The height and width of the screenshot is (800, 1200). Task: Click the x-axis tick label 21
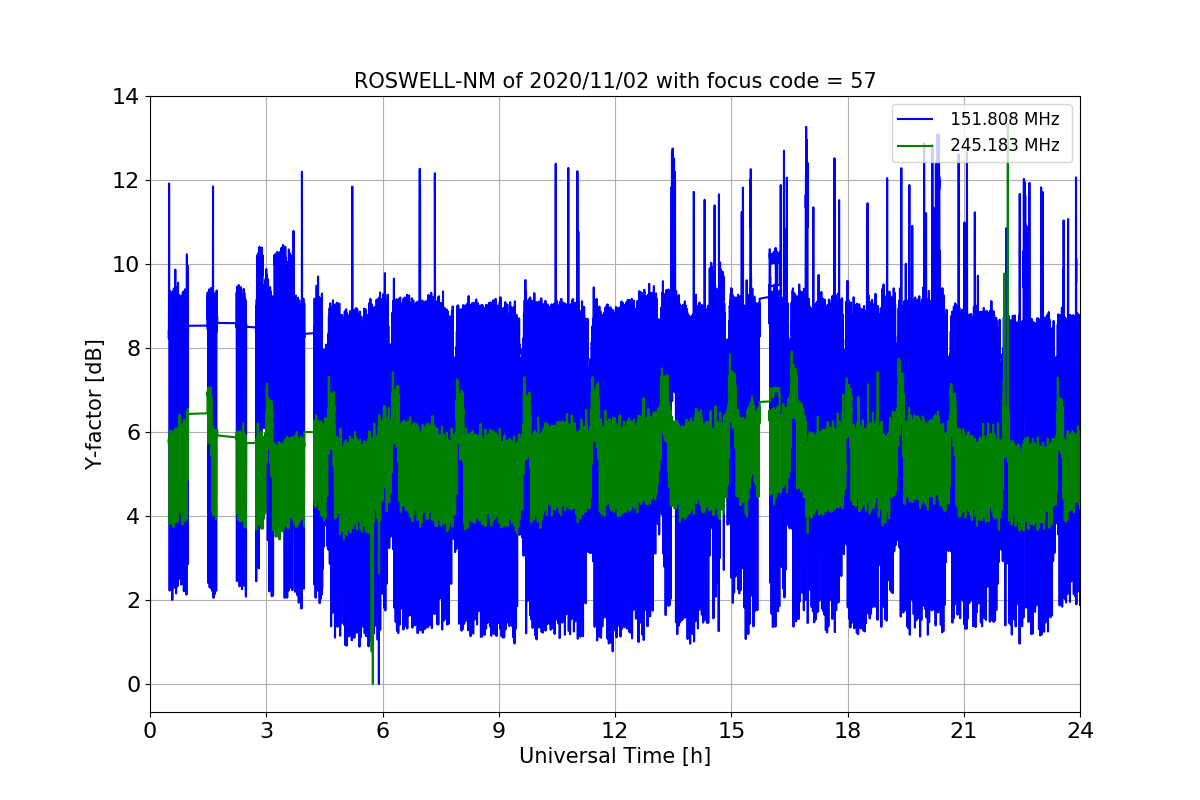[964, 730]
